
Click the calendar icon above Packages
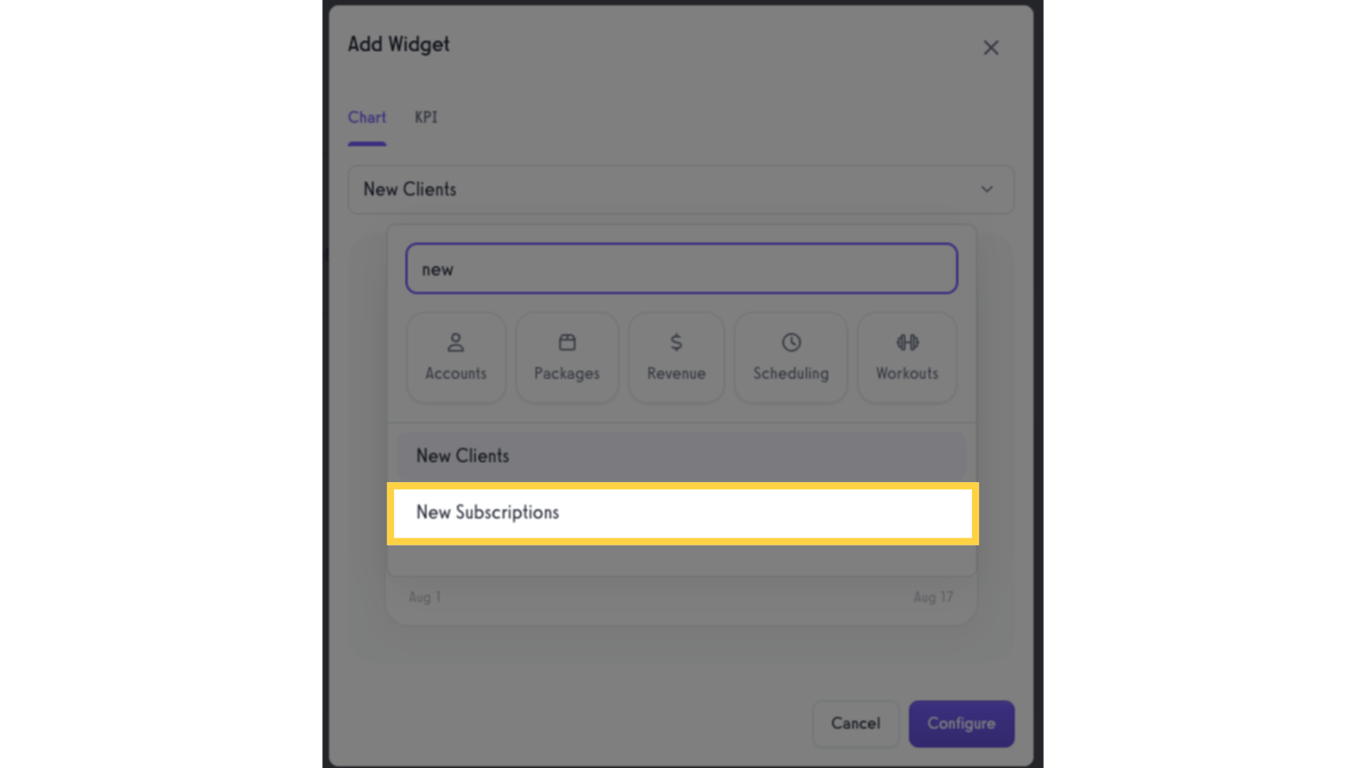click(566, 342)
